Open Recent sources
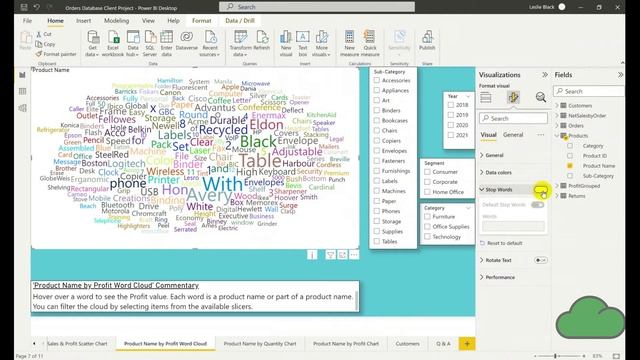The height and width of the screenshot is (360, 640). tap(210, 43)
